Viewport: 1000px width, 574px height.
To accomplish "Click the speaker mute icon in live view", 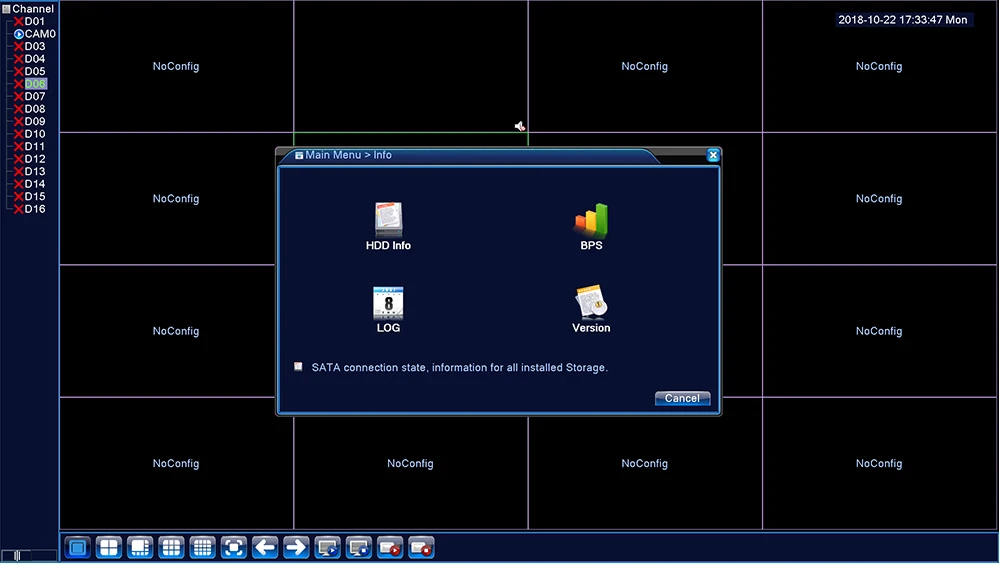I will tap(520, 126).
